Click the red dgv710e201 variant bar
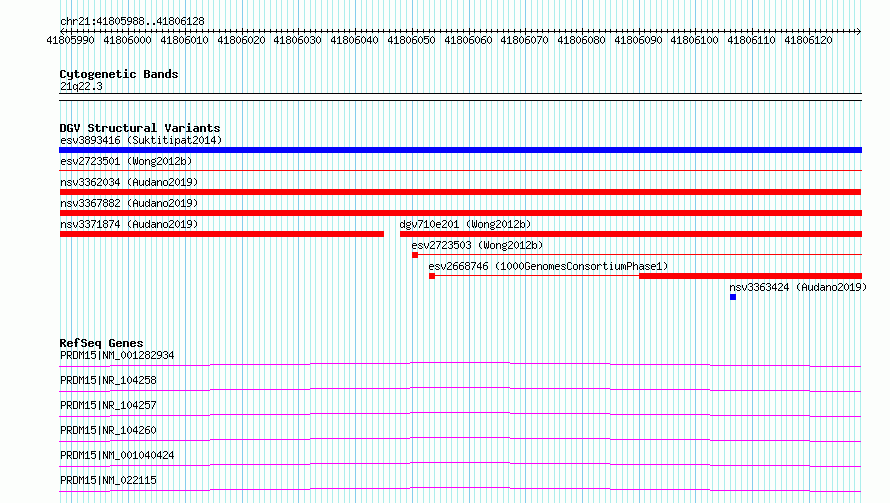The height and width of the screenshot is (503, 890). 631,234
